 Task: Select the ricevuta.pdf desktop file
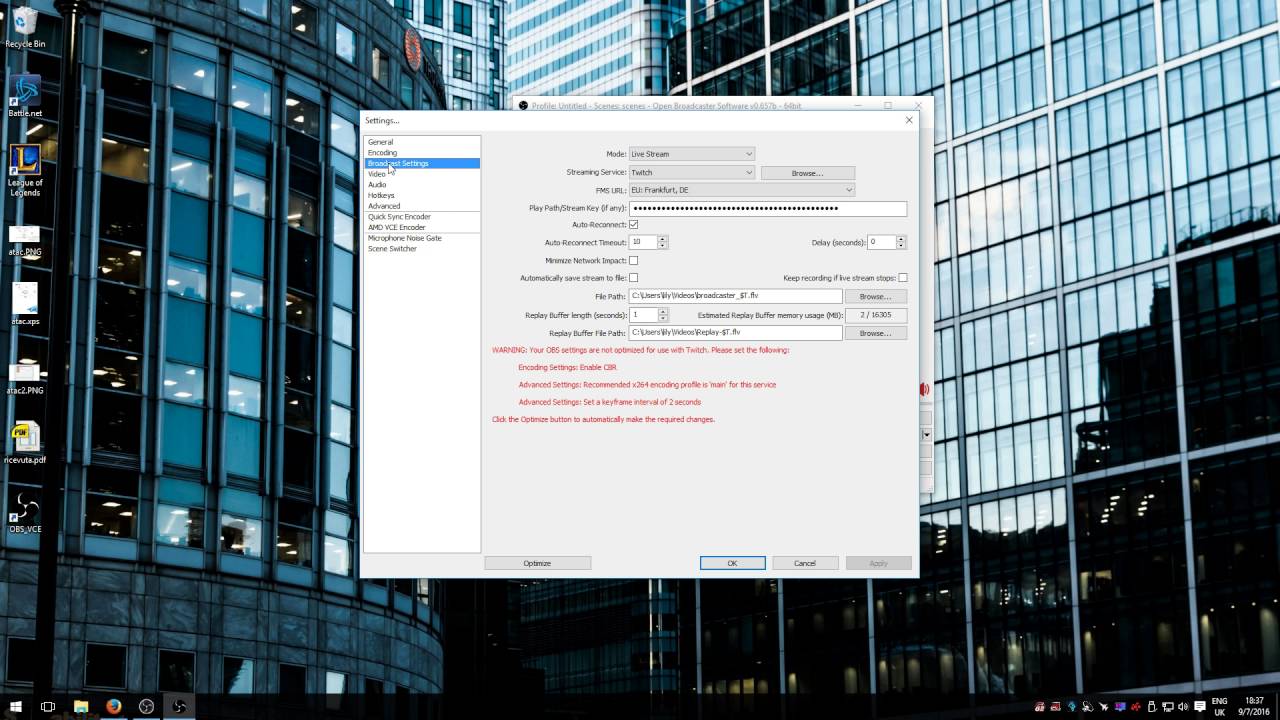point(25,443)
